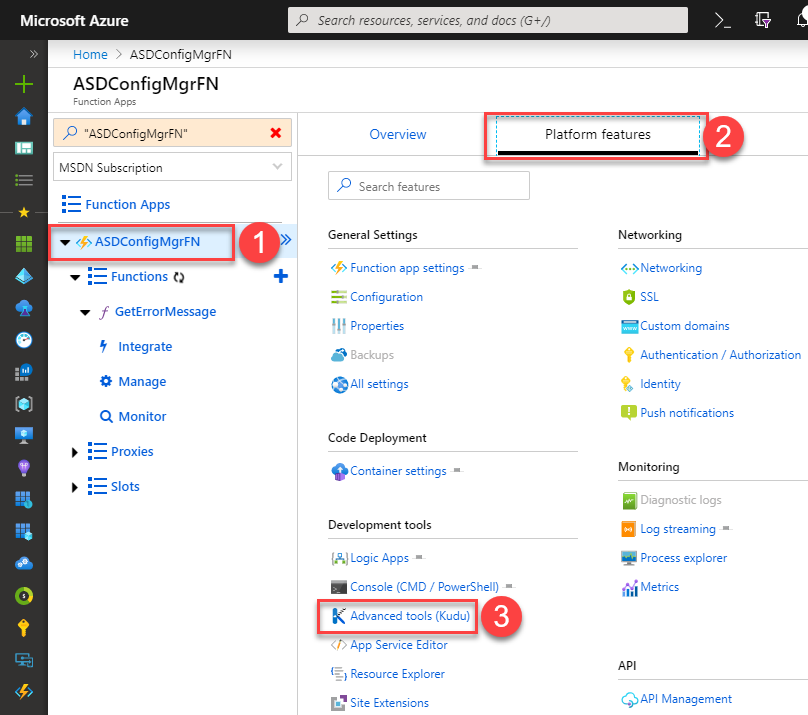
Task: Open All resources green grid icon
Action: click(24, 244)
